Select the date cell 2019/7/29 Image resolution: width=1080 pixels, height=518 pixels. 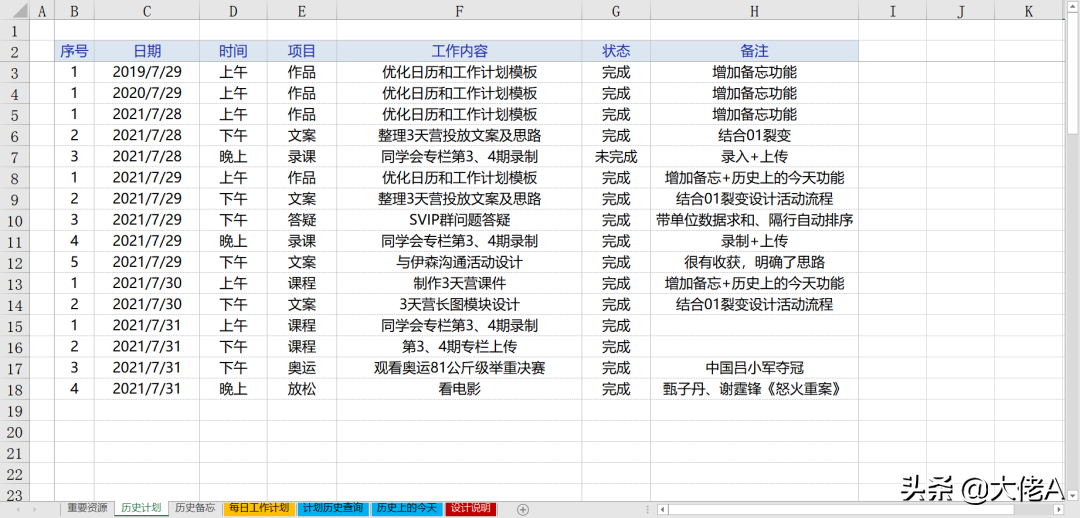pyautogui.click(x=147, y=72)
